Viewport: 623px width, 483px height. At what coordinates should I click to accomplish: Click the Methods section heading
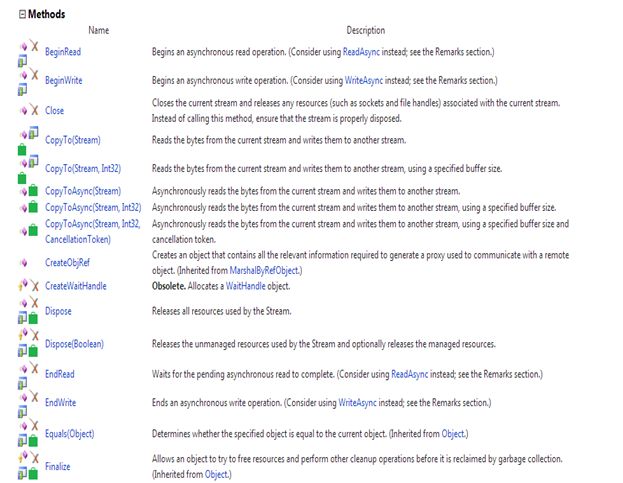46,14
